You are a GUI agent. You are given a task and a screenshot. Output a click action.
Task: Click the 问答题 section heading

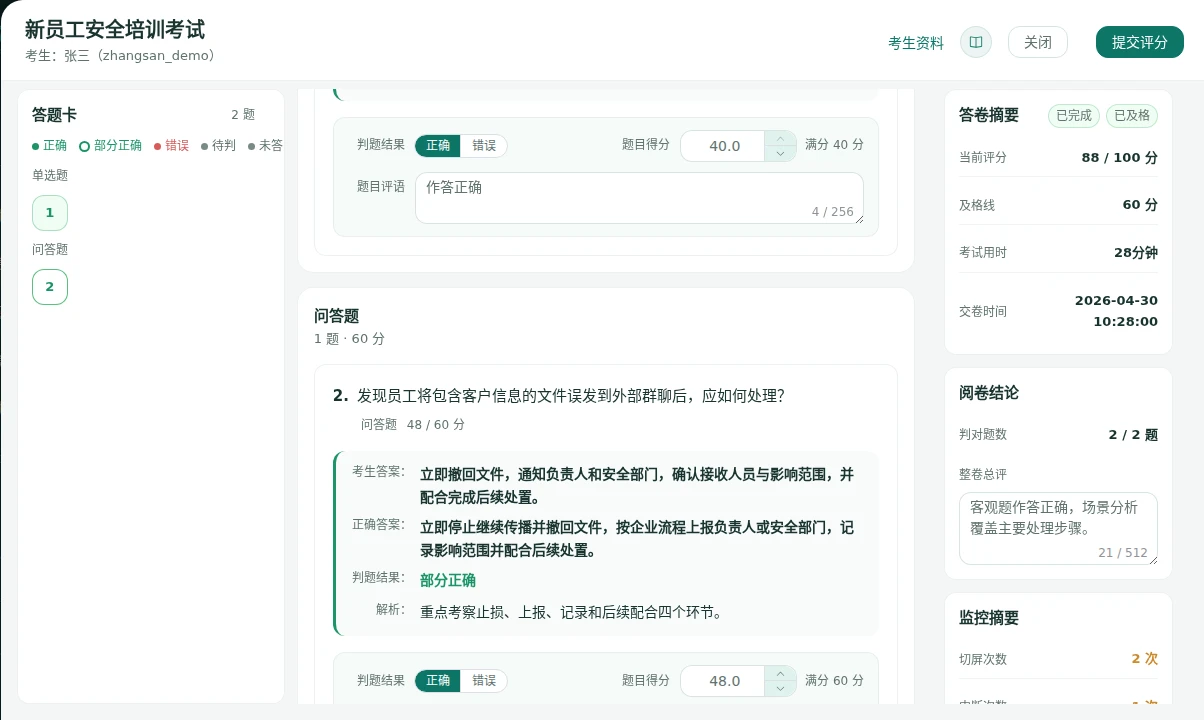pos(336,316)
